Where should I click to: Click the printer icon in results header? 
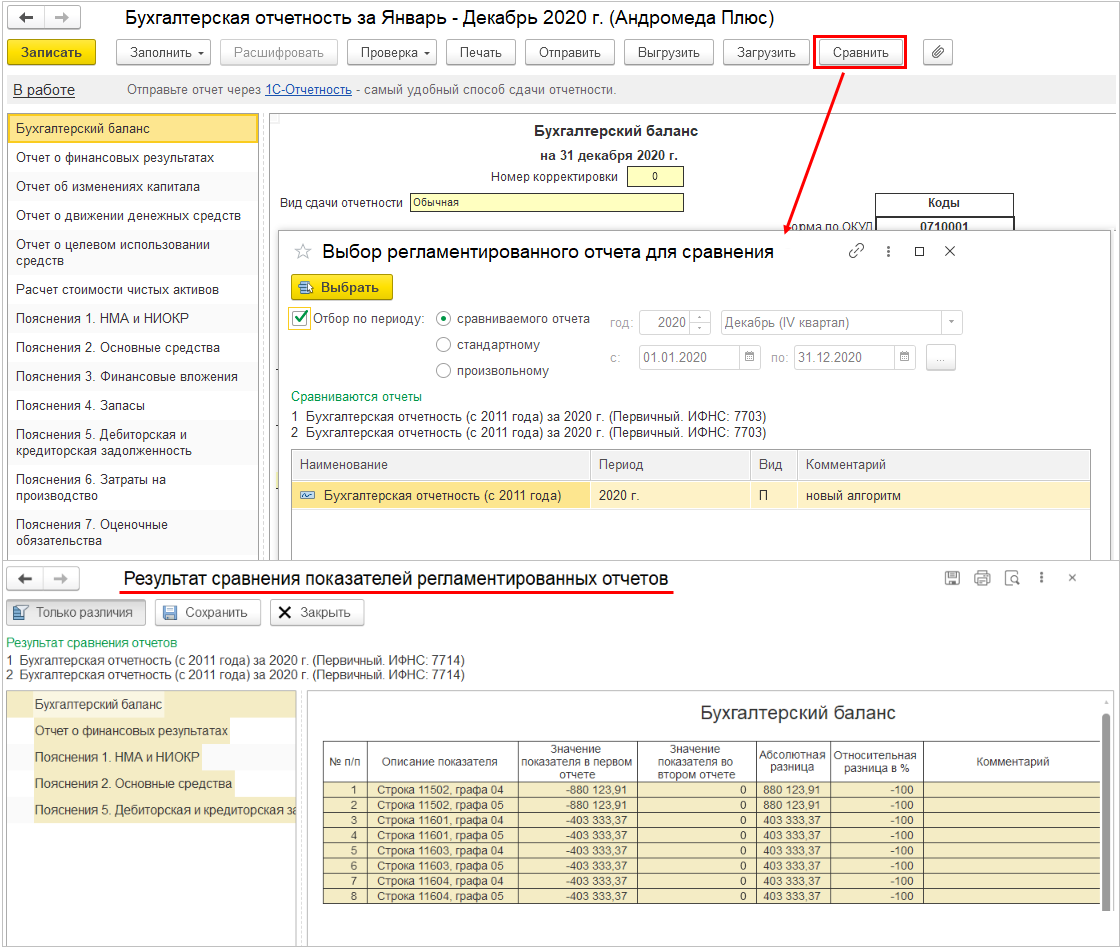point(982,578)
